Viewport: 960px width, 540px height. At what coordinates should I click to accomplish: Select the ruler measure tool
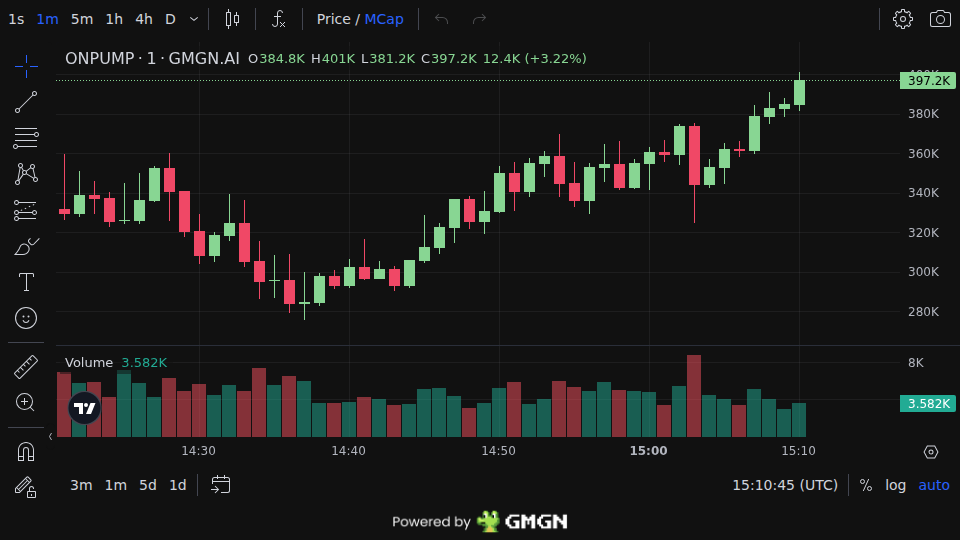26,367
